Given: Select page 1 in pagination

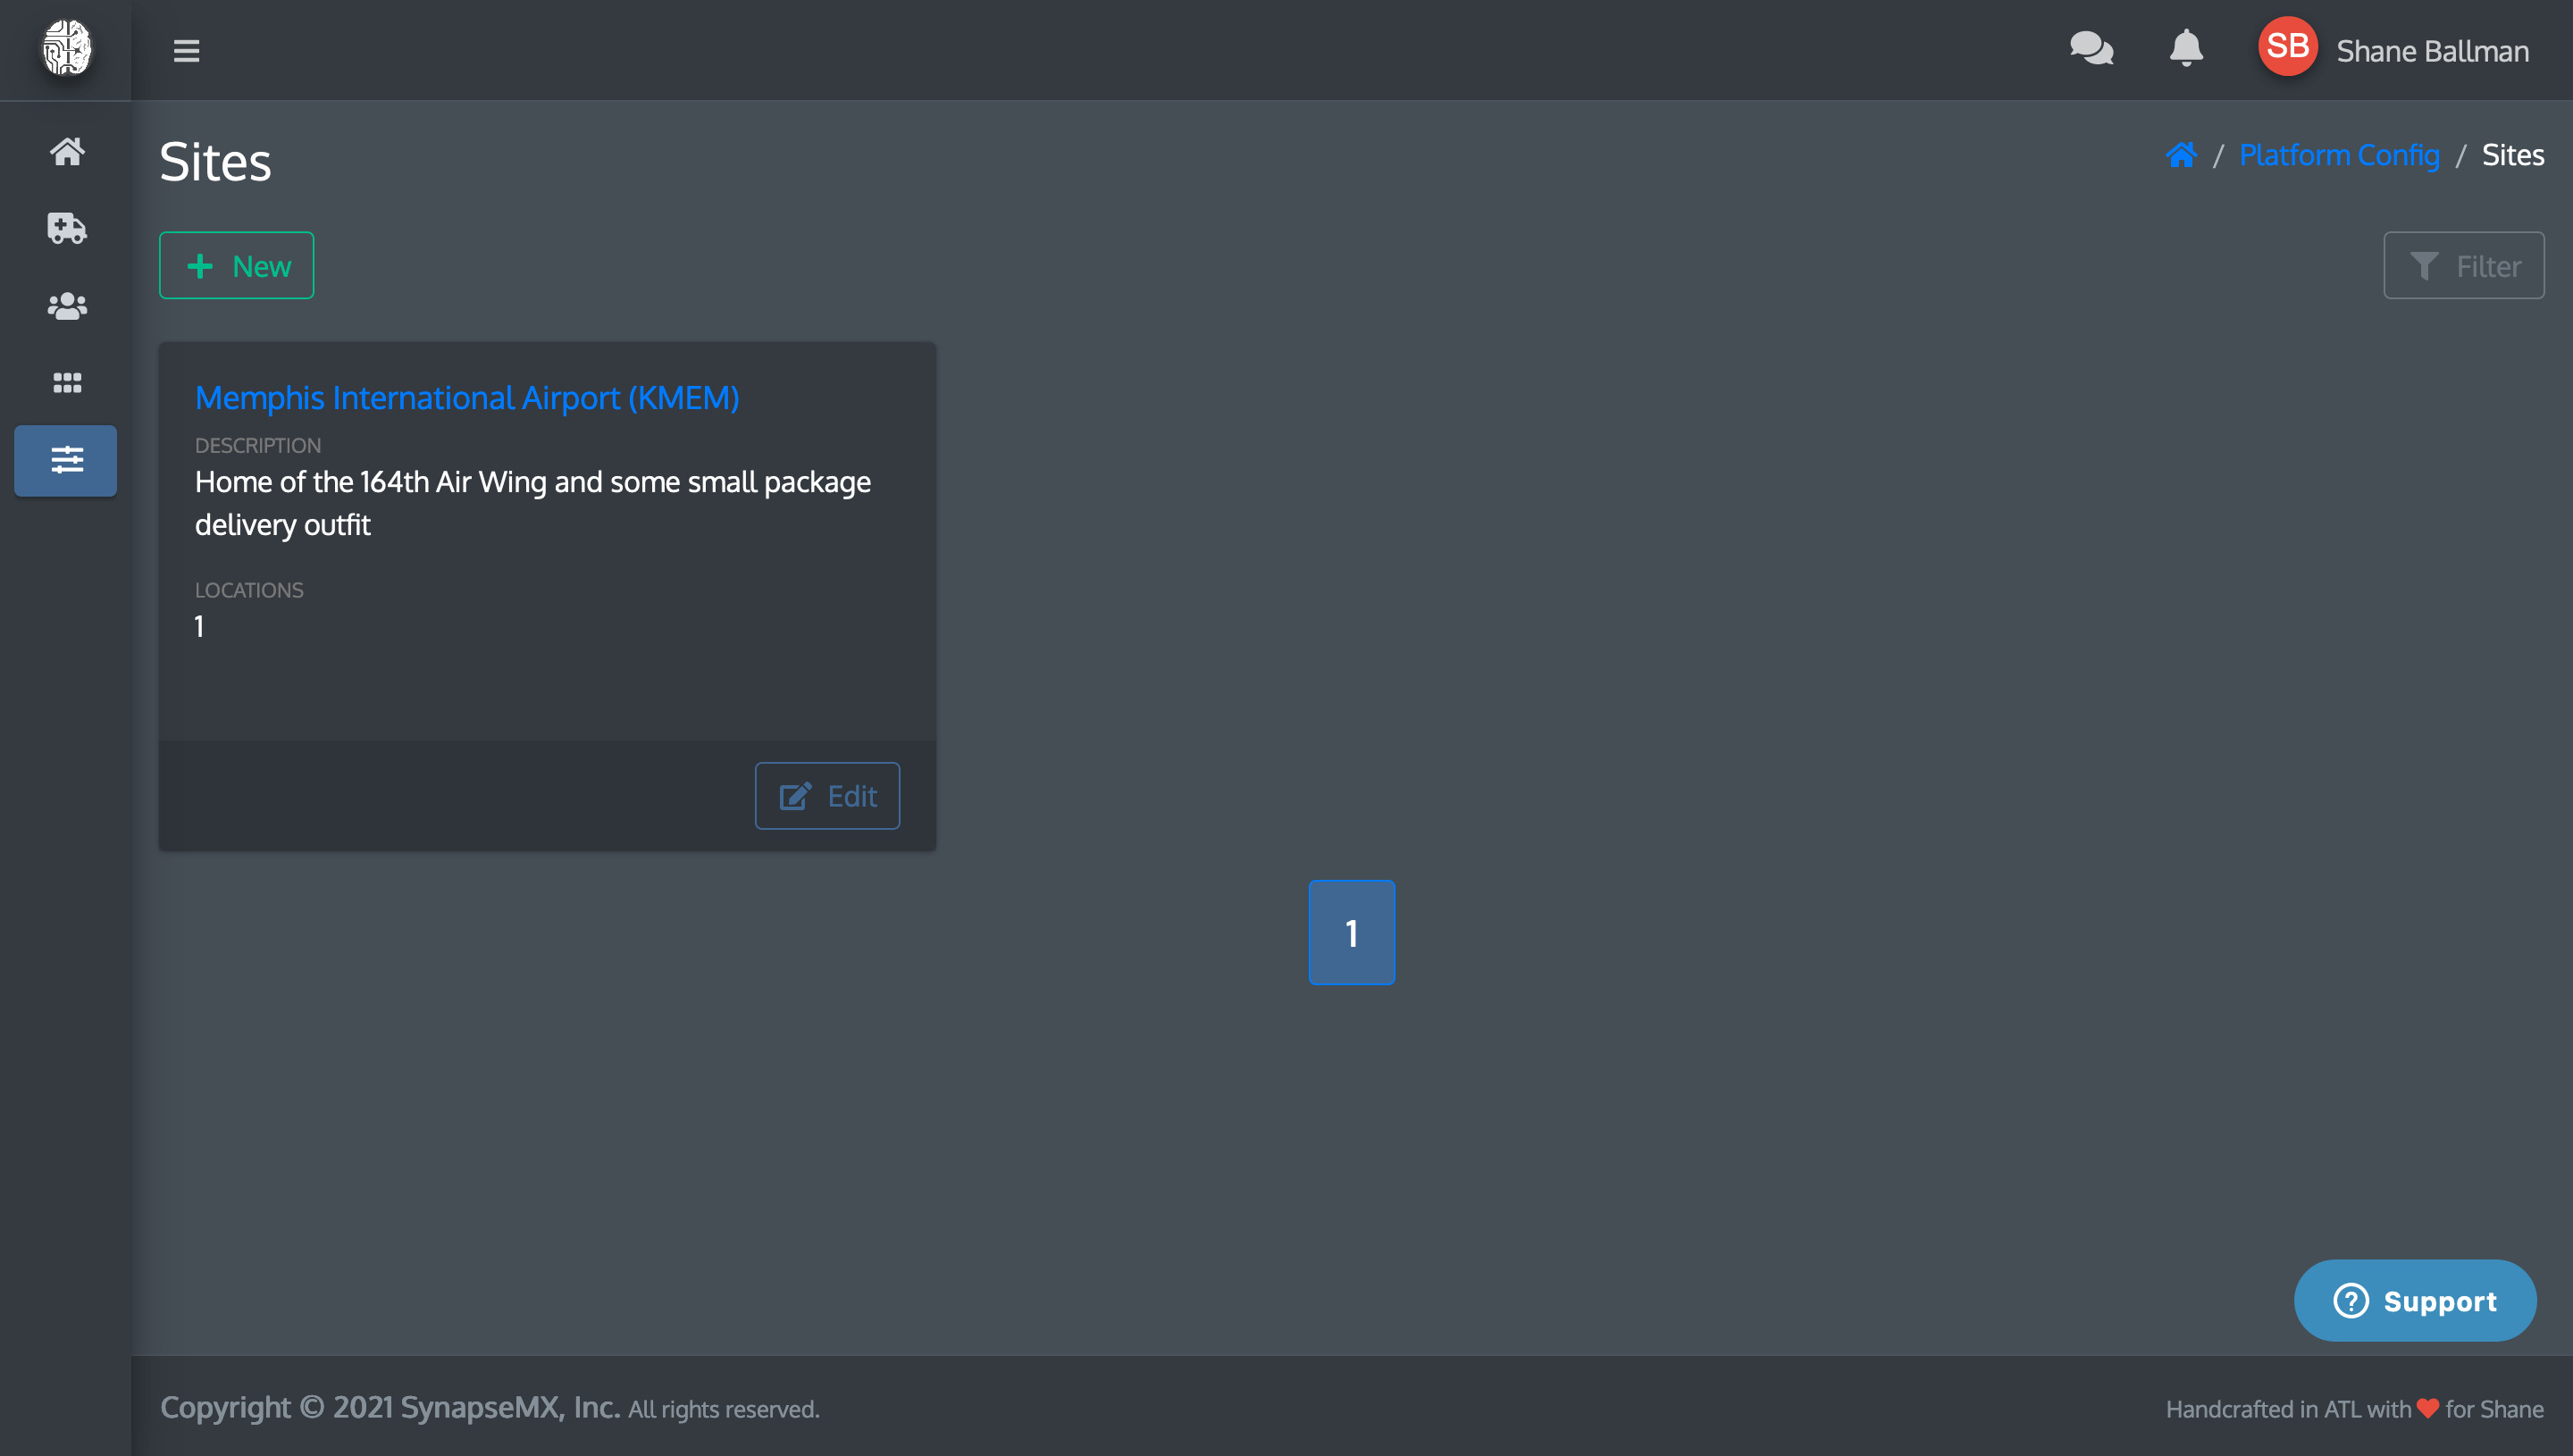Looking at the screenshot, I should point(1351,932).
